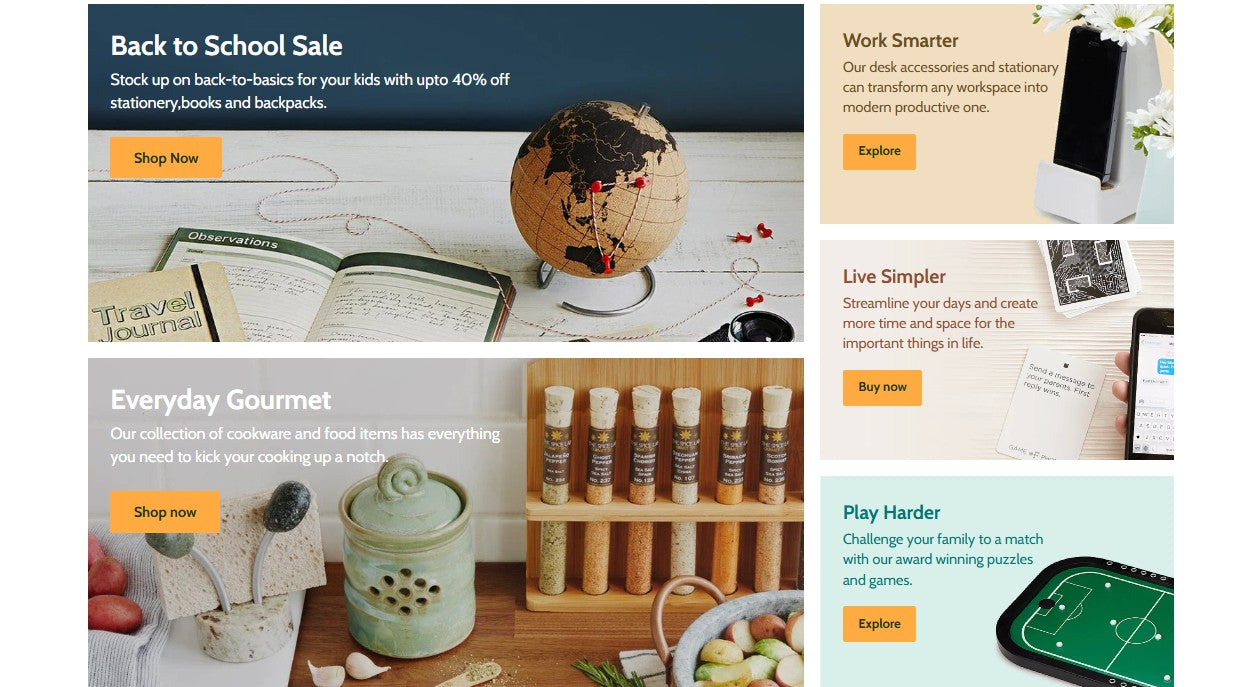Click the Travel Journal book image
The width and height of the screenshot is (1253, 687).
point(160,306)
